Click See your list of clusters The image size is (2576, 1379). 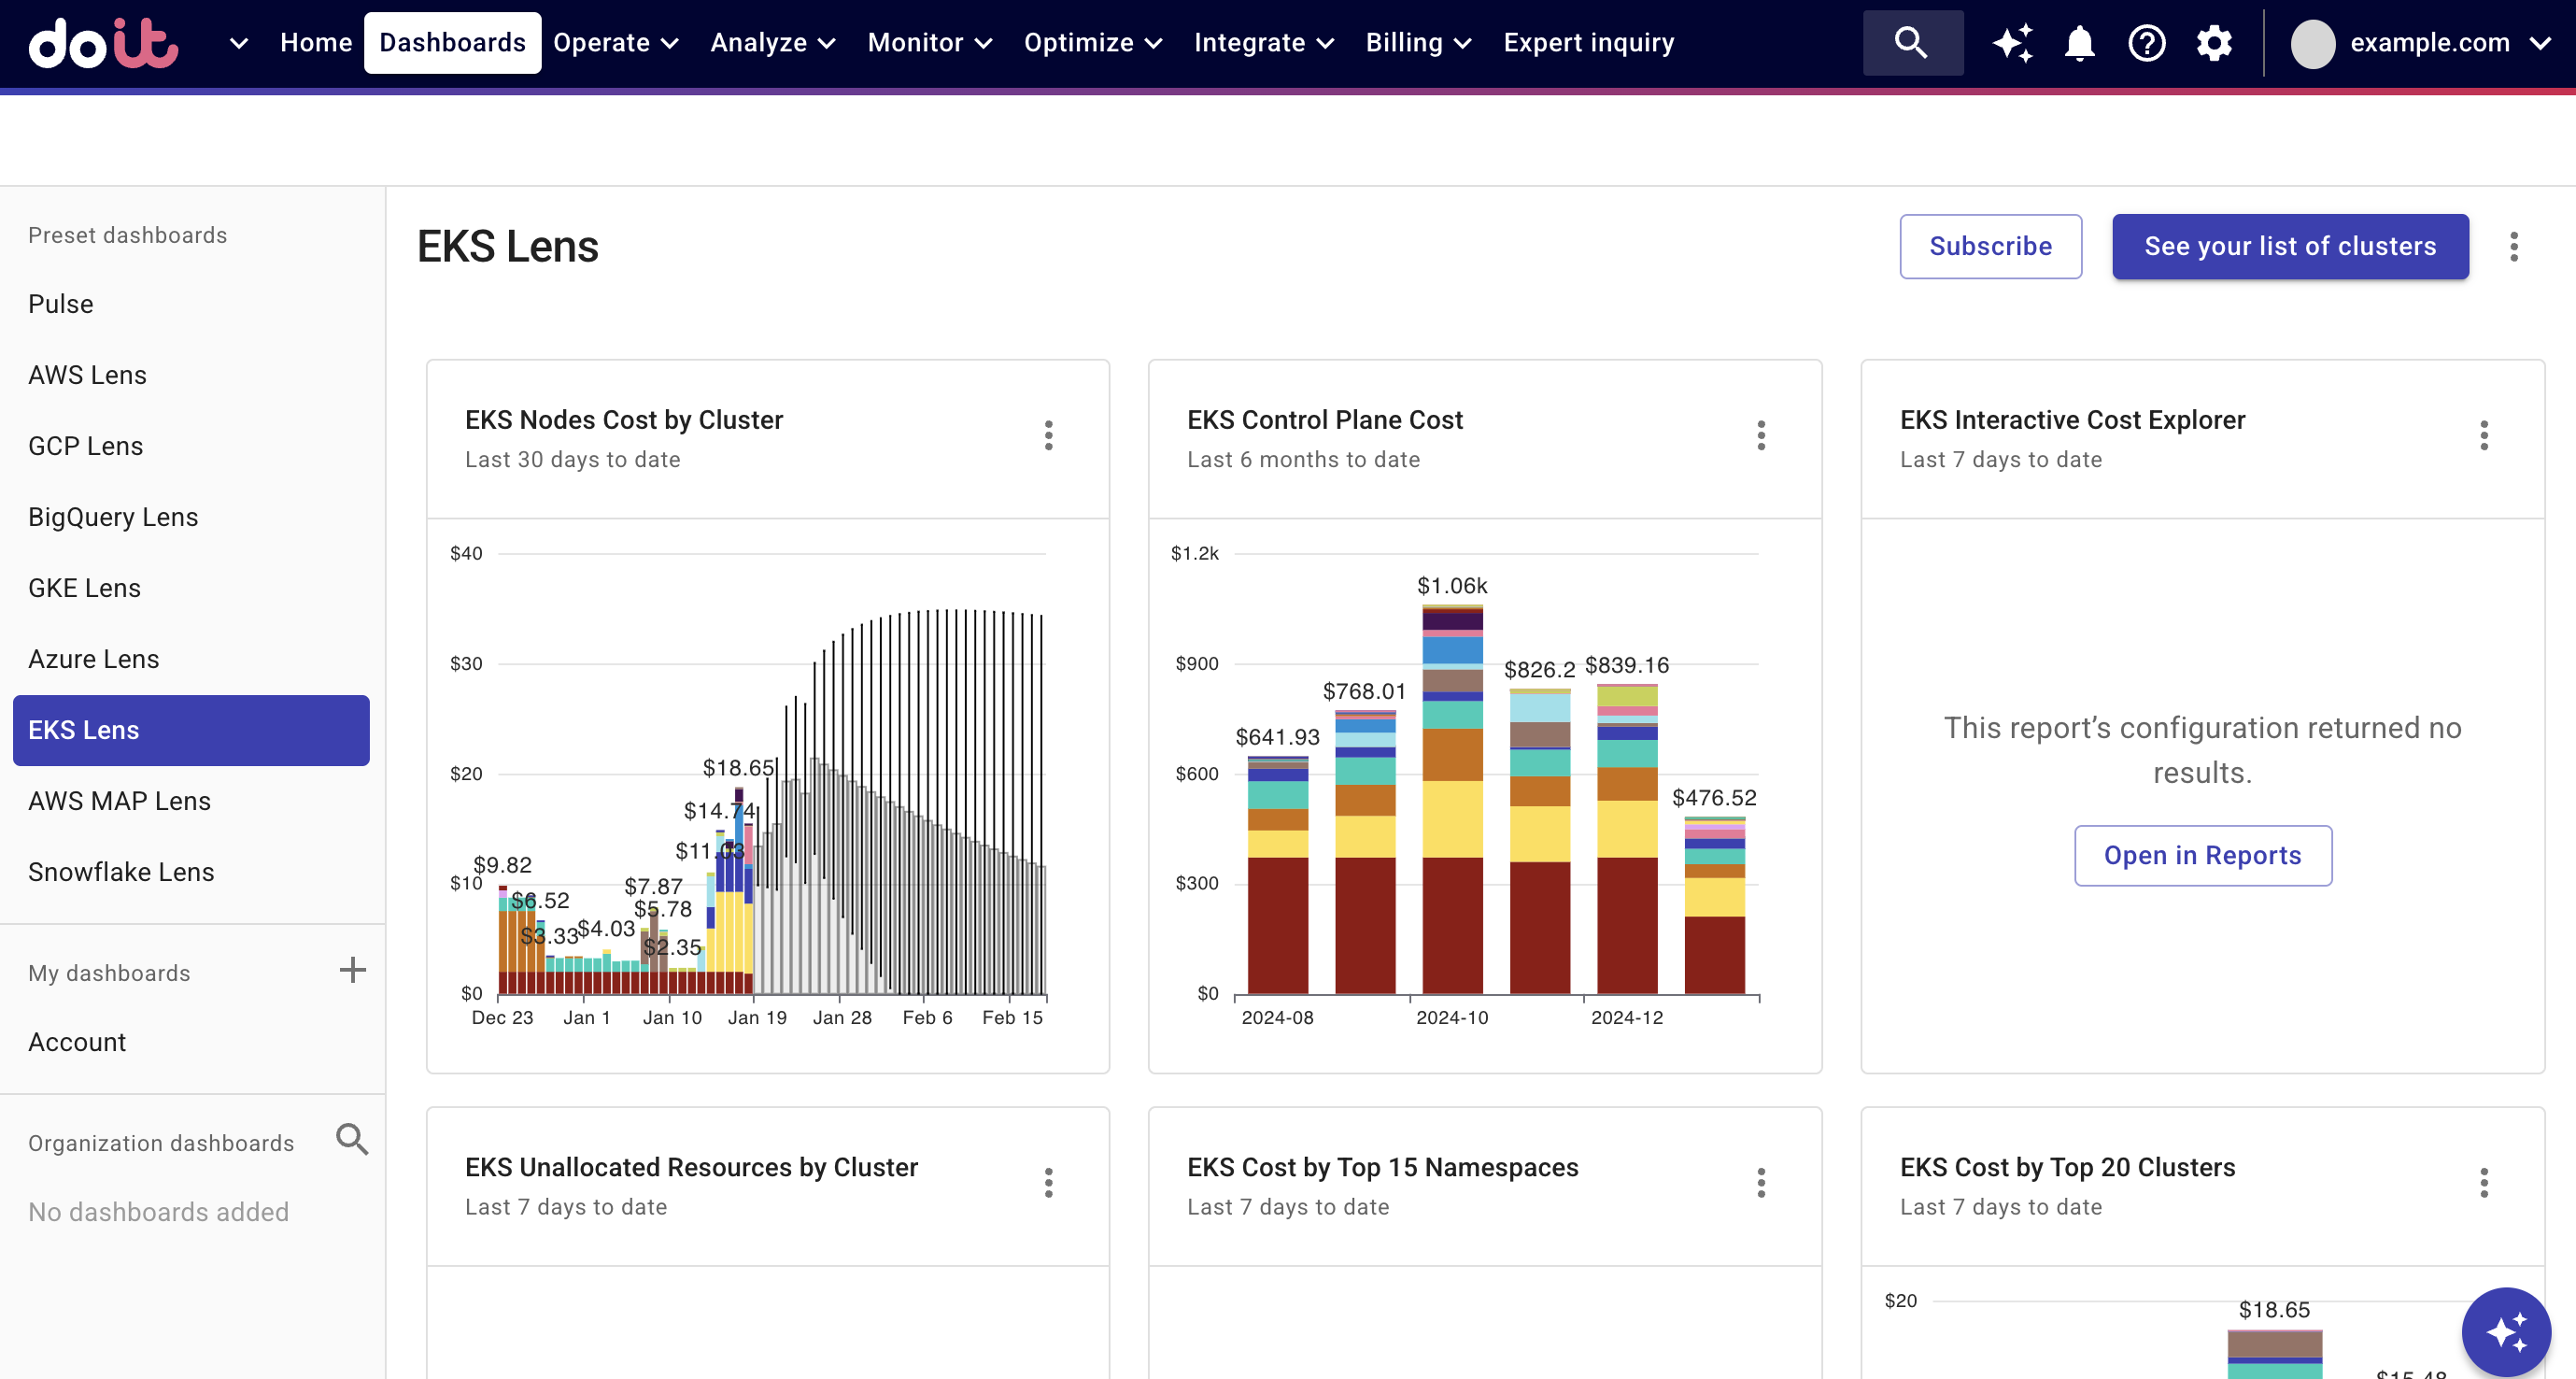tap(2290, 246)
